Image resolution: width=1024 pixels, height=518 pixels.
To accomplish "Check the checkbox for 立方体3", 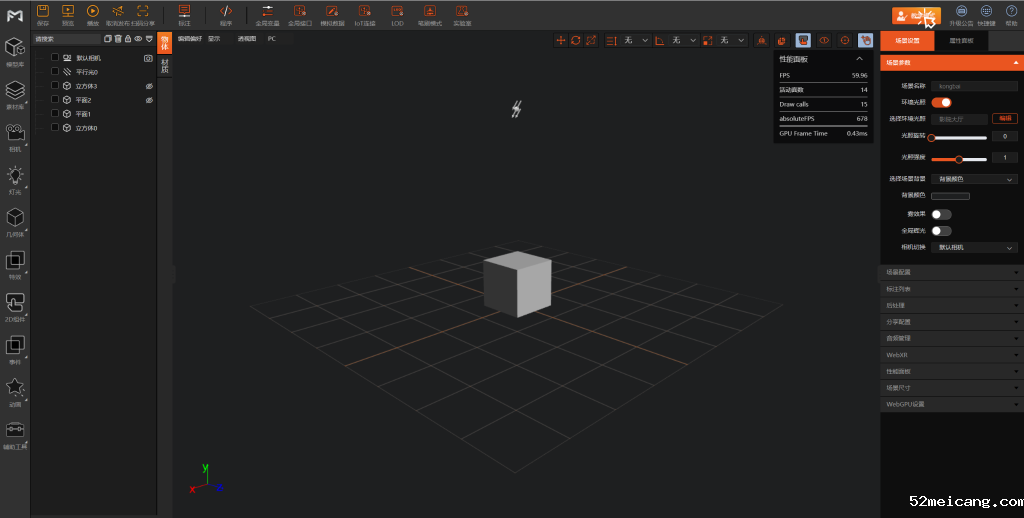I will click(55, 86).
